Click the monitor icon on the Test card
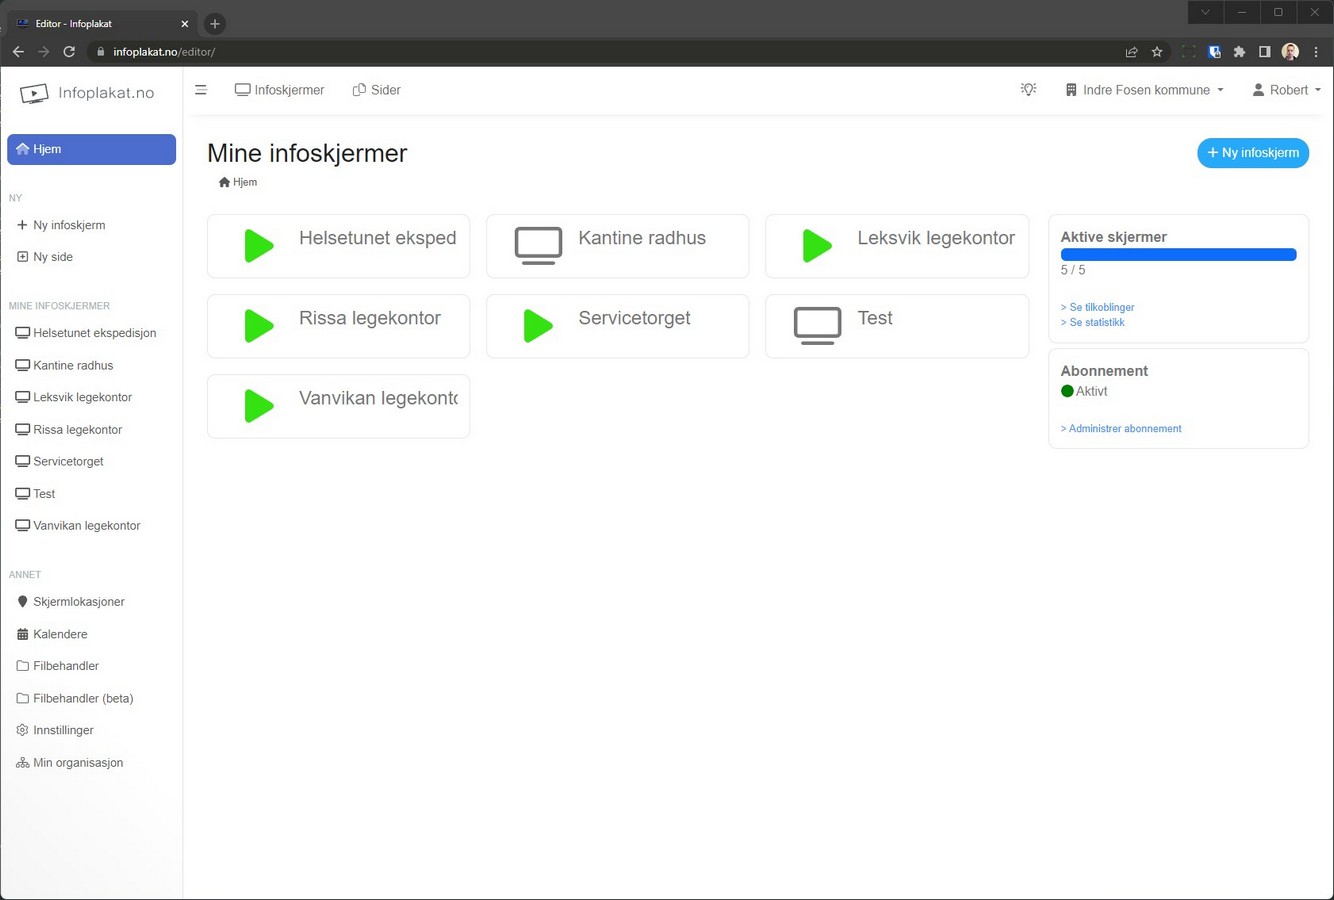 pyautogui.click(x=817, y=325)
